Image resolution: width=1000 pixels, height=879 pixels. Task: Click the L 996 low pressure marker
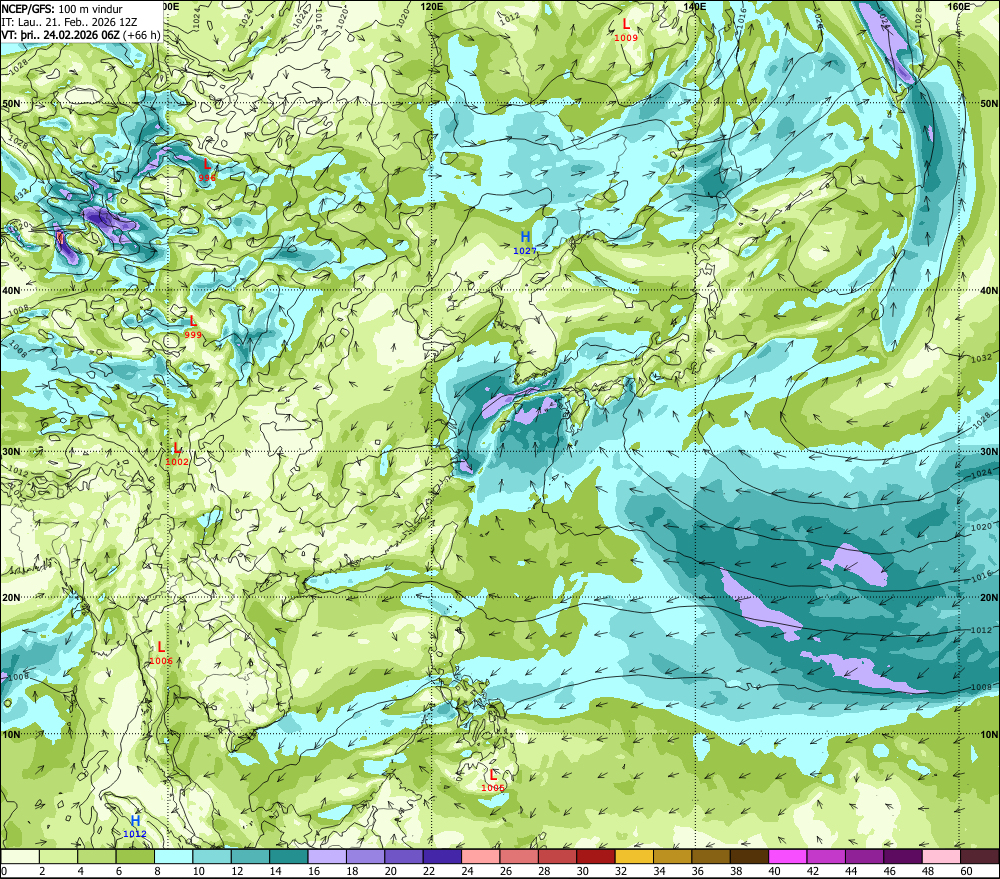(x=207, y=170)
